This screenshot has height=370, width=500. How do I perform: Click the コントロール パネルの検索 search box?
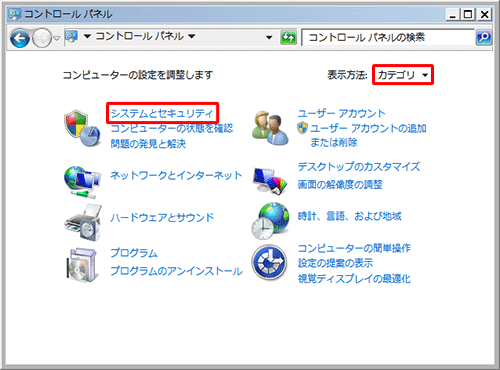[388, 37]
